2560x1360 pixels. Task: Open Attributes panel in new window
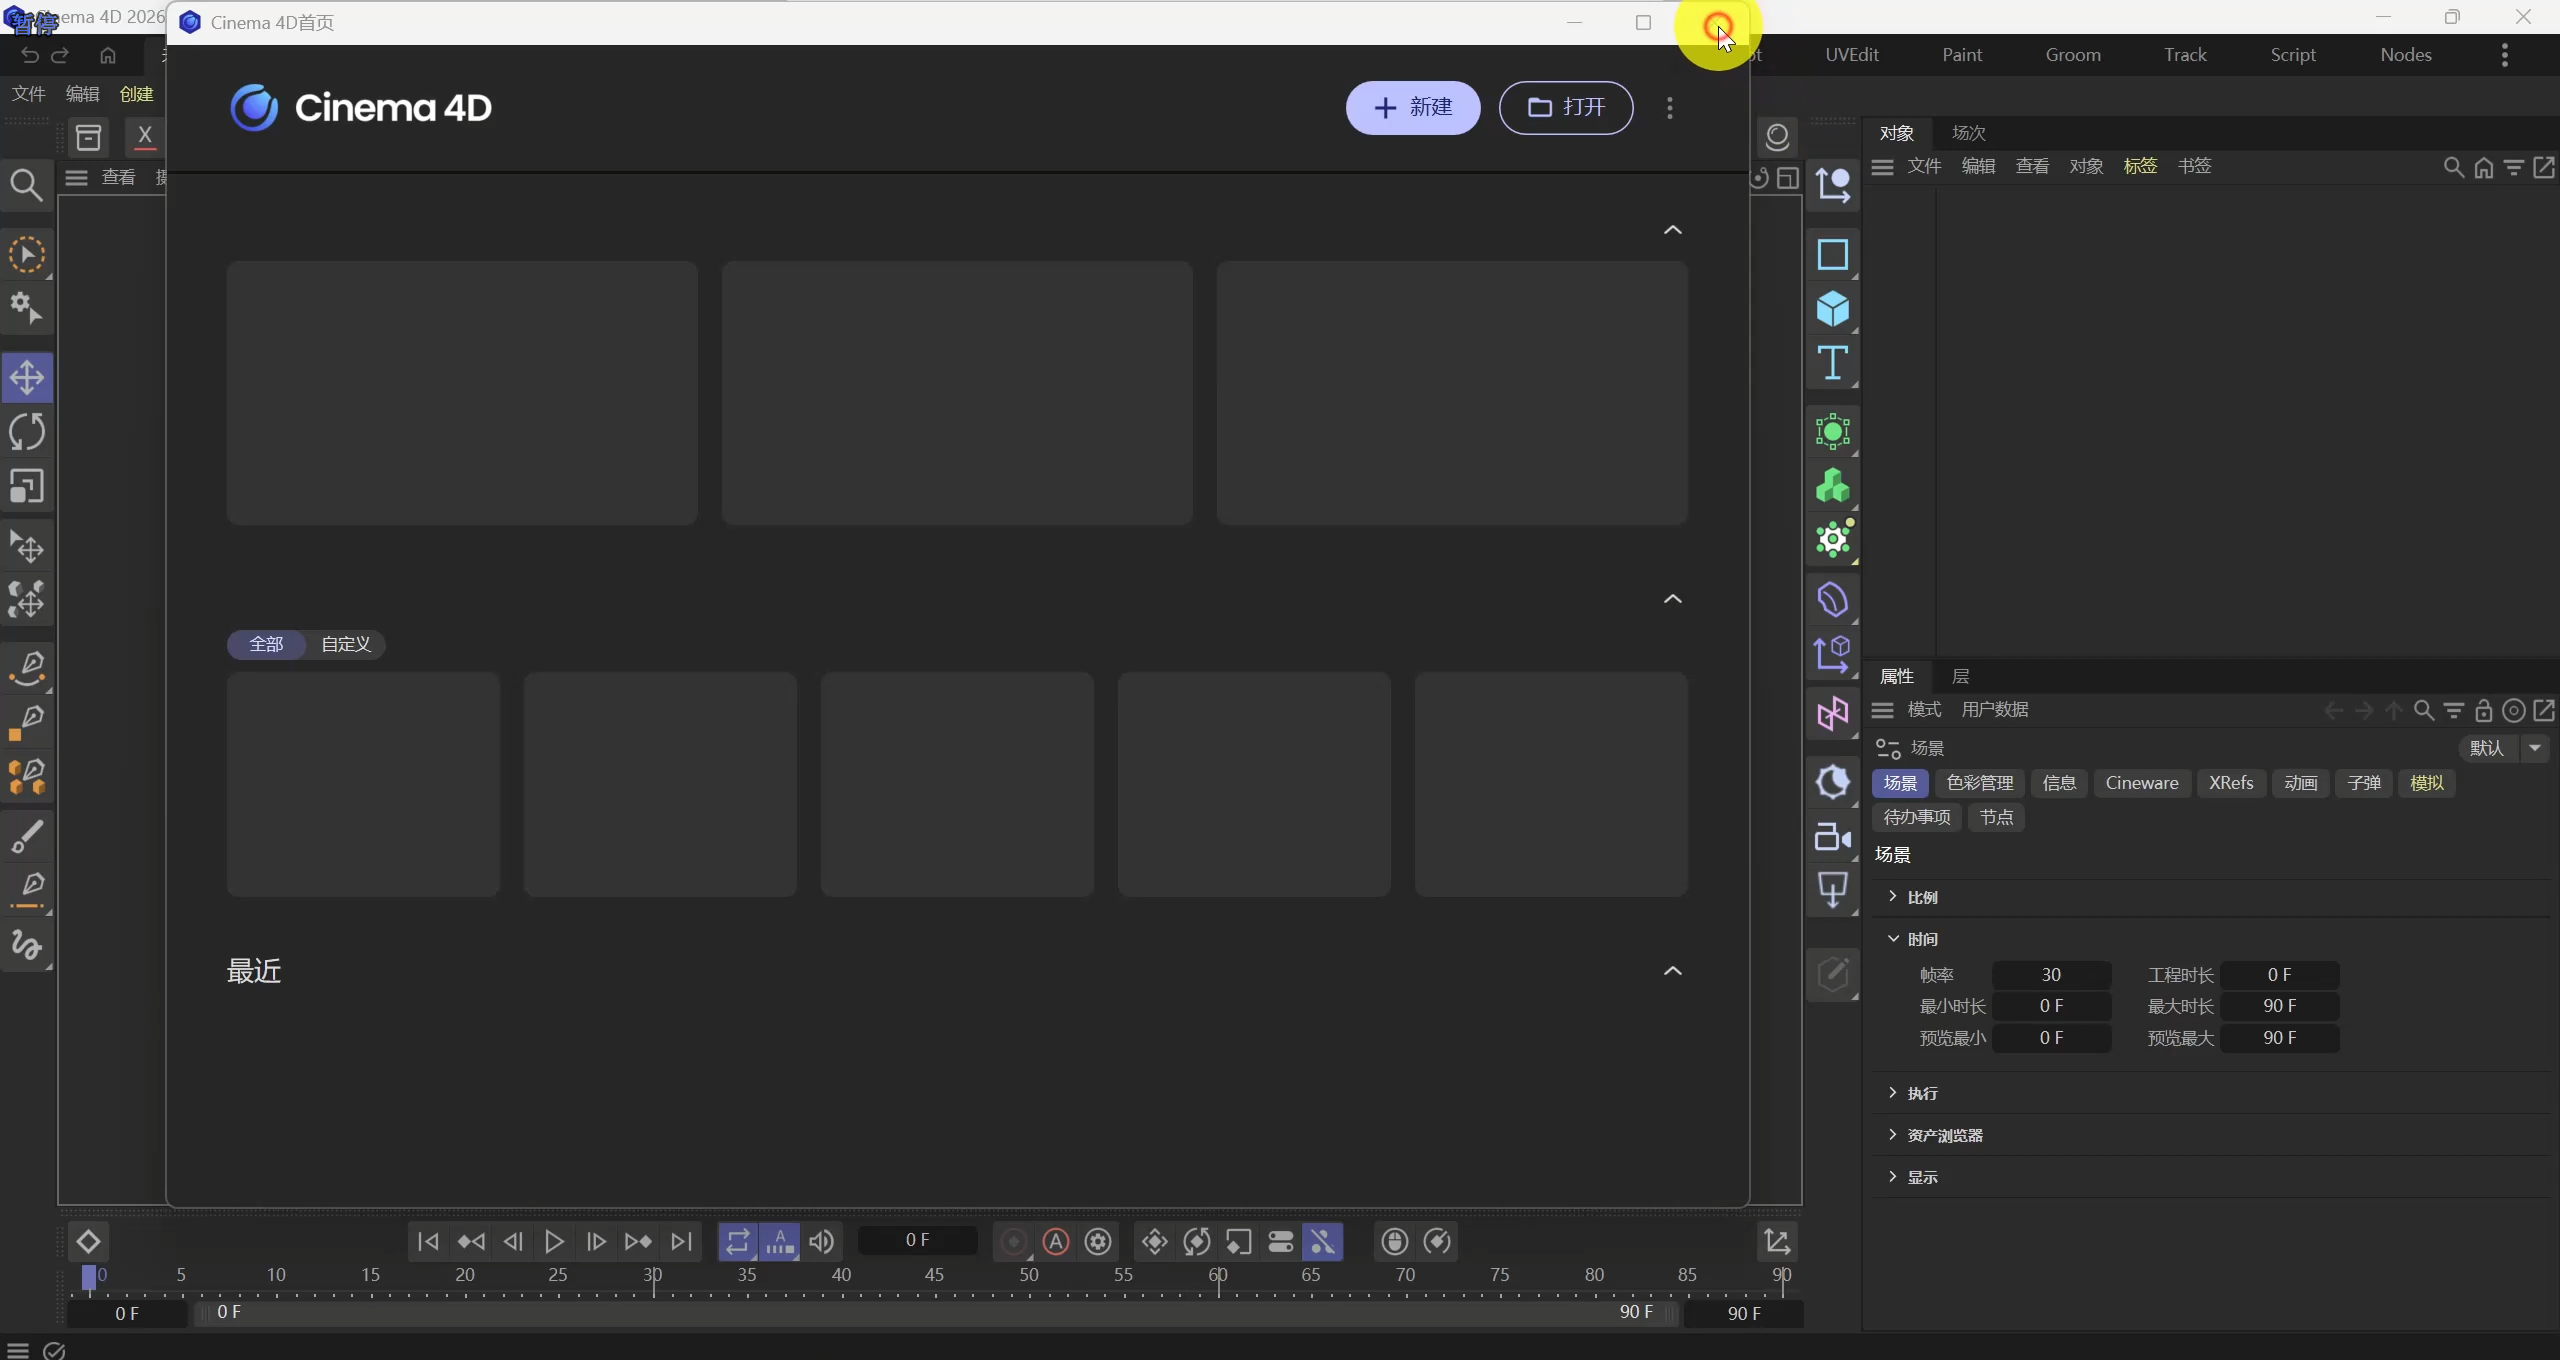pyautogui.click(x=2543, y=710)
